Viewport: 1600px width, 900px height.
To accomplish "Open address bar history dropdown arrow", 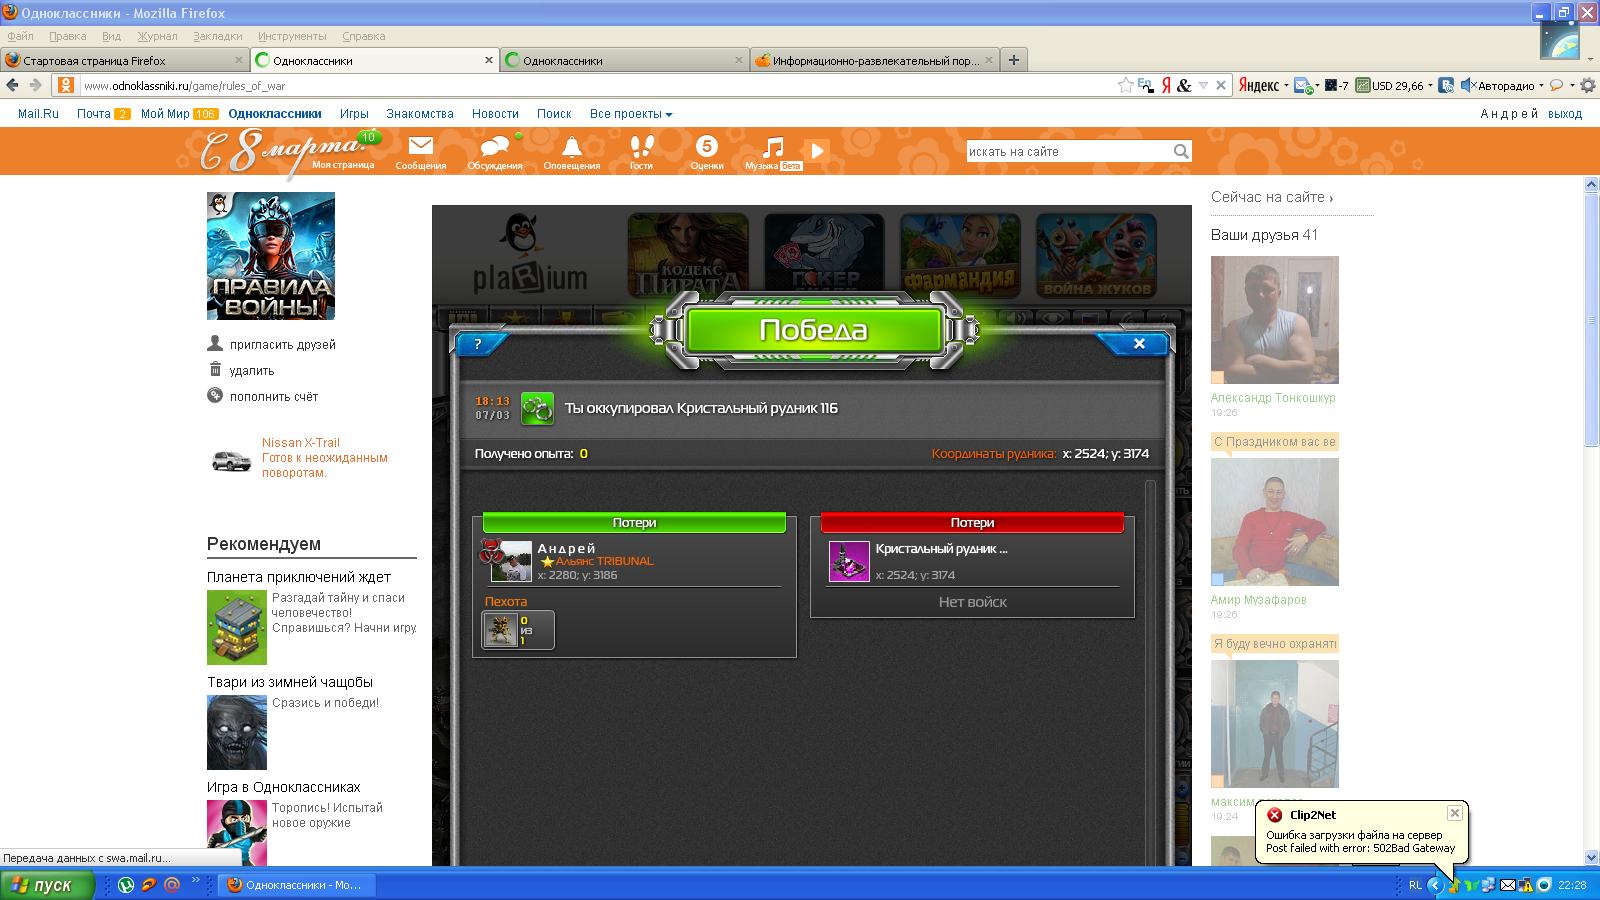I will pyautogui.click(x=1203, y=86).
